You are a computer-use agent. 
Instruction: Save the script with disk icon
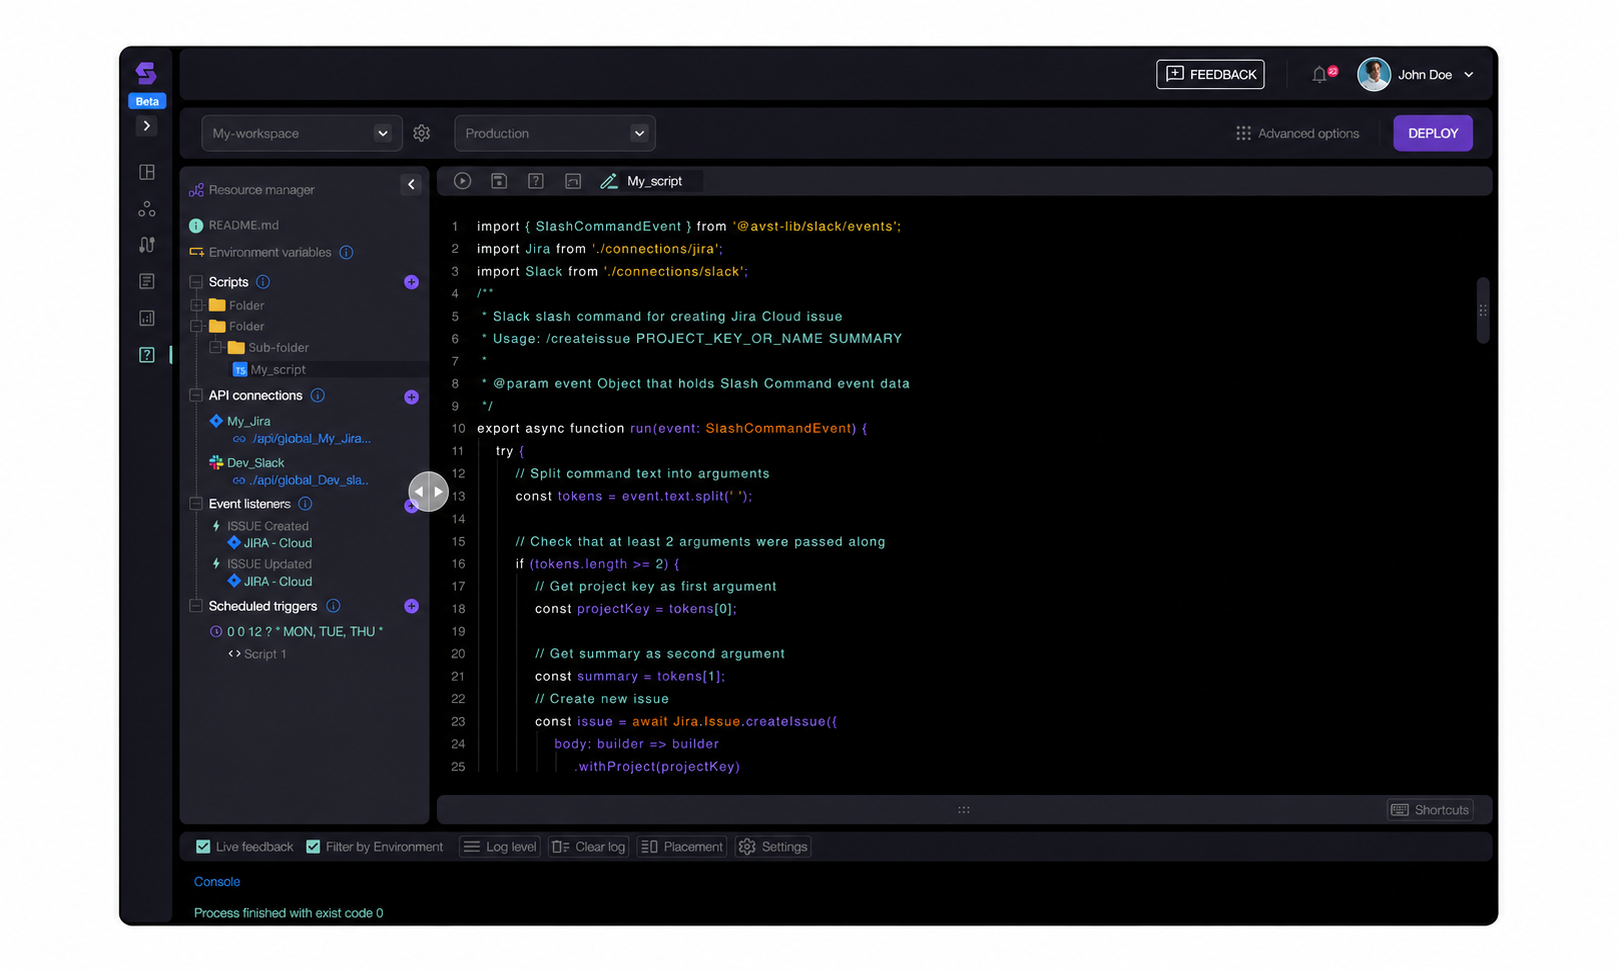[499, 181]
